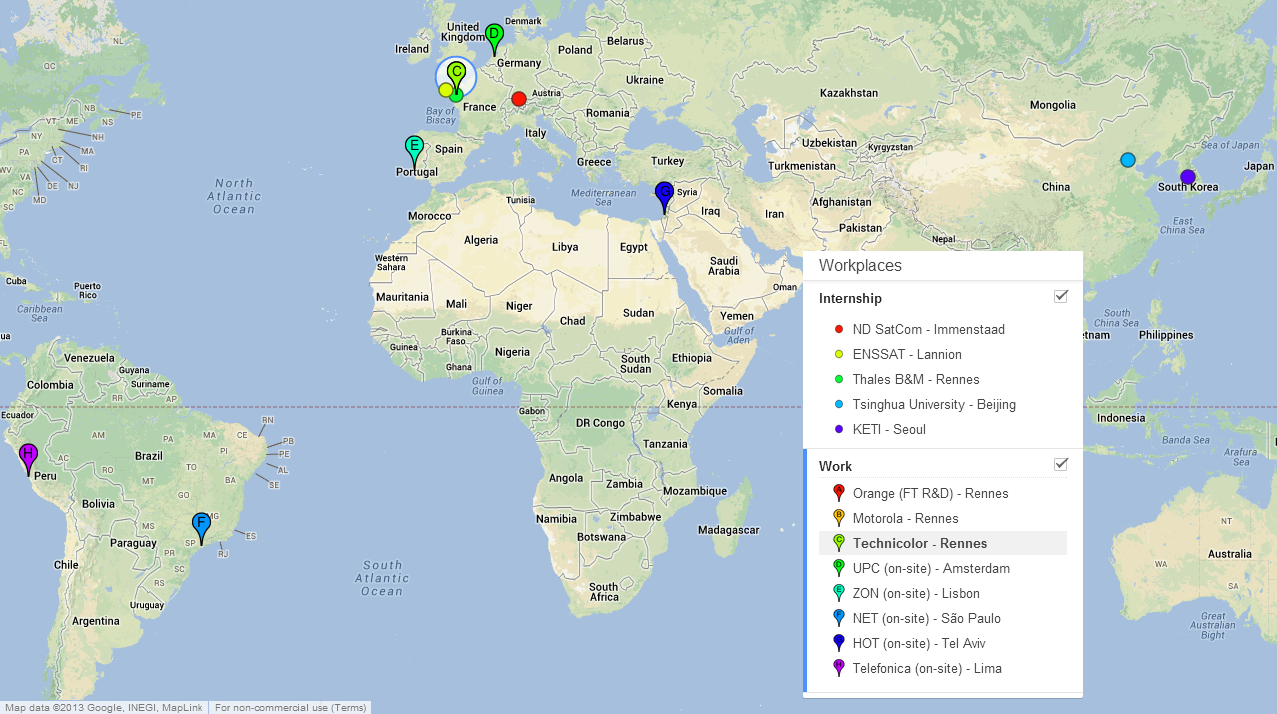Select KETI - Seoul entry
The width and height of the screenshot is (1277, 714).
click(888, 430)
